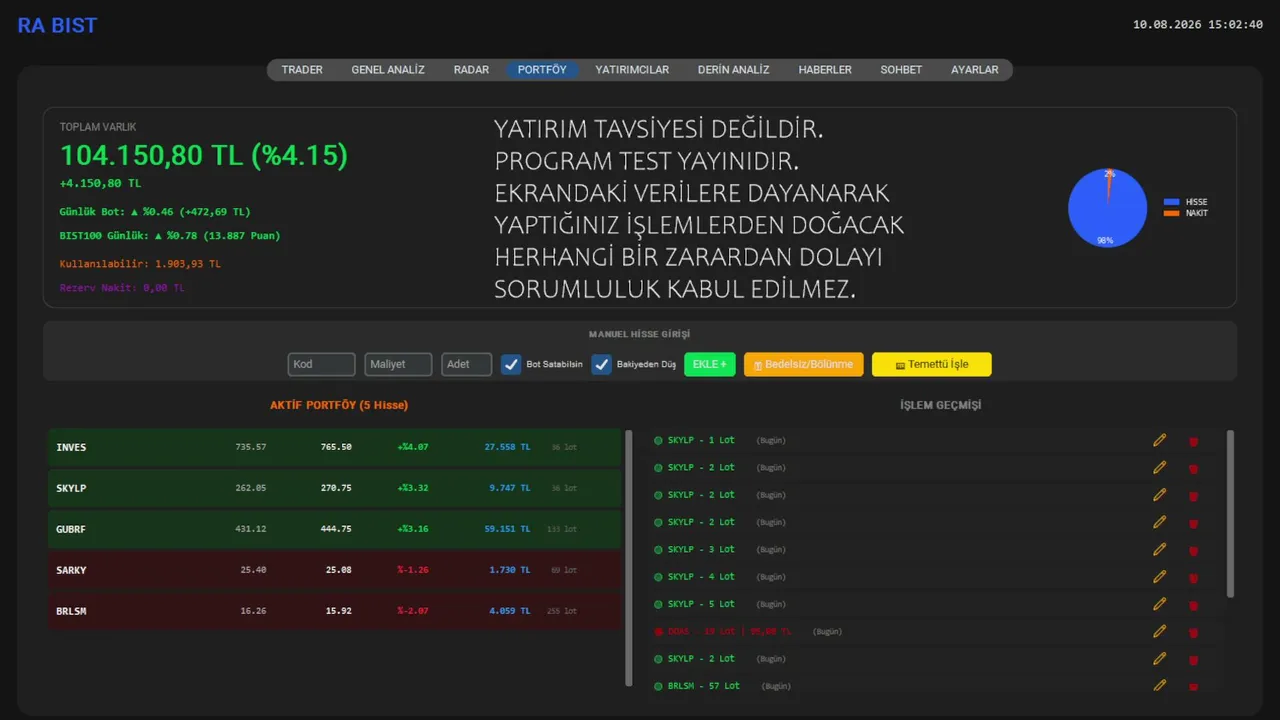Open the AYARLAR settings tab

tap(975, 70)
